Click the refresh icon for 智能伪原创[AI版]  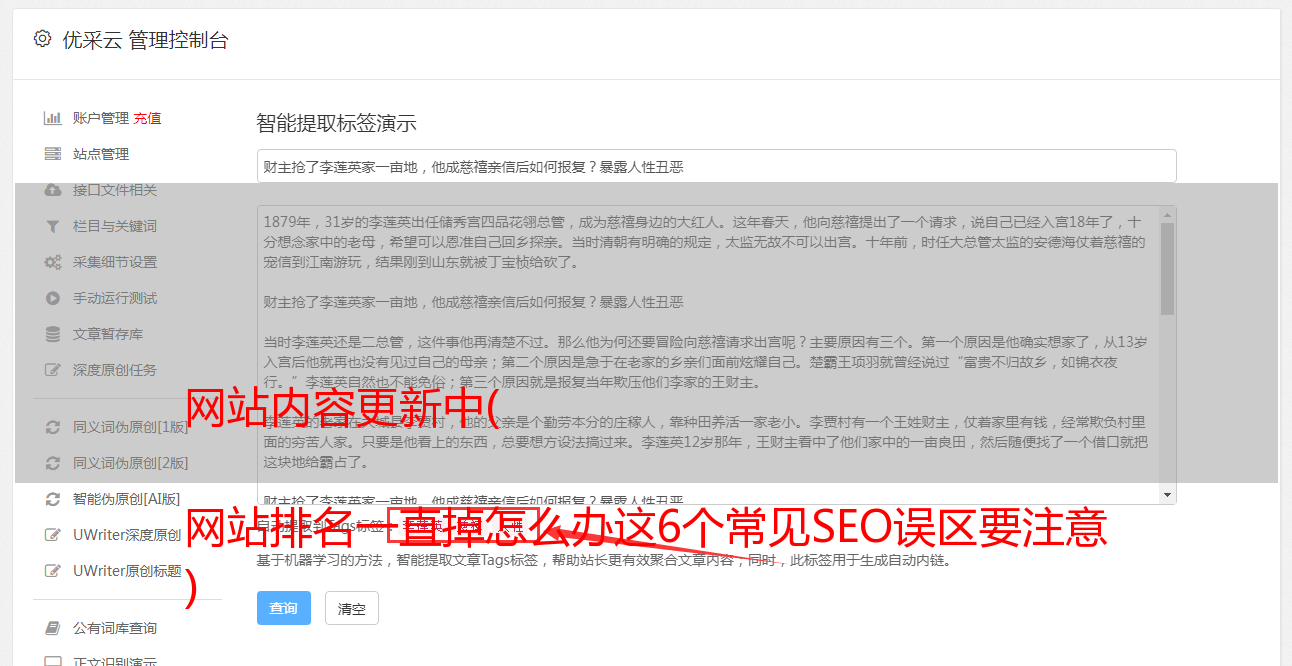[x=53, y=499]
